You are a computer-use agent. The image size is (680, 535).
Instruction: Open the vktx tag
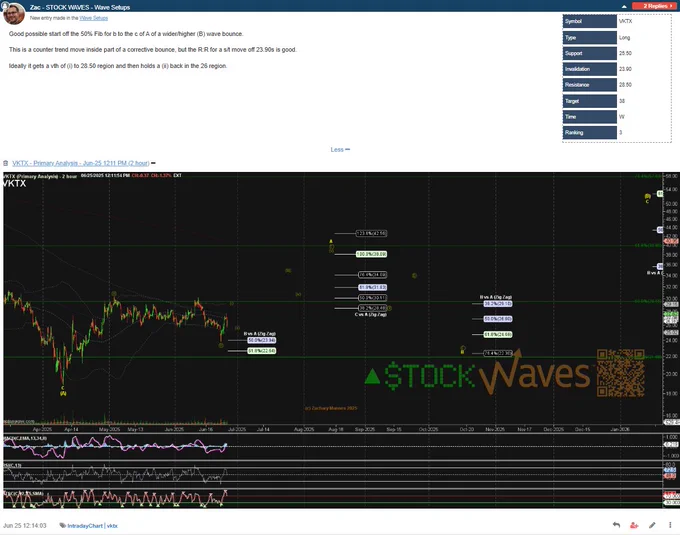pyautogui.click(x=112, y=526)
